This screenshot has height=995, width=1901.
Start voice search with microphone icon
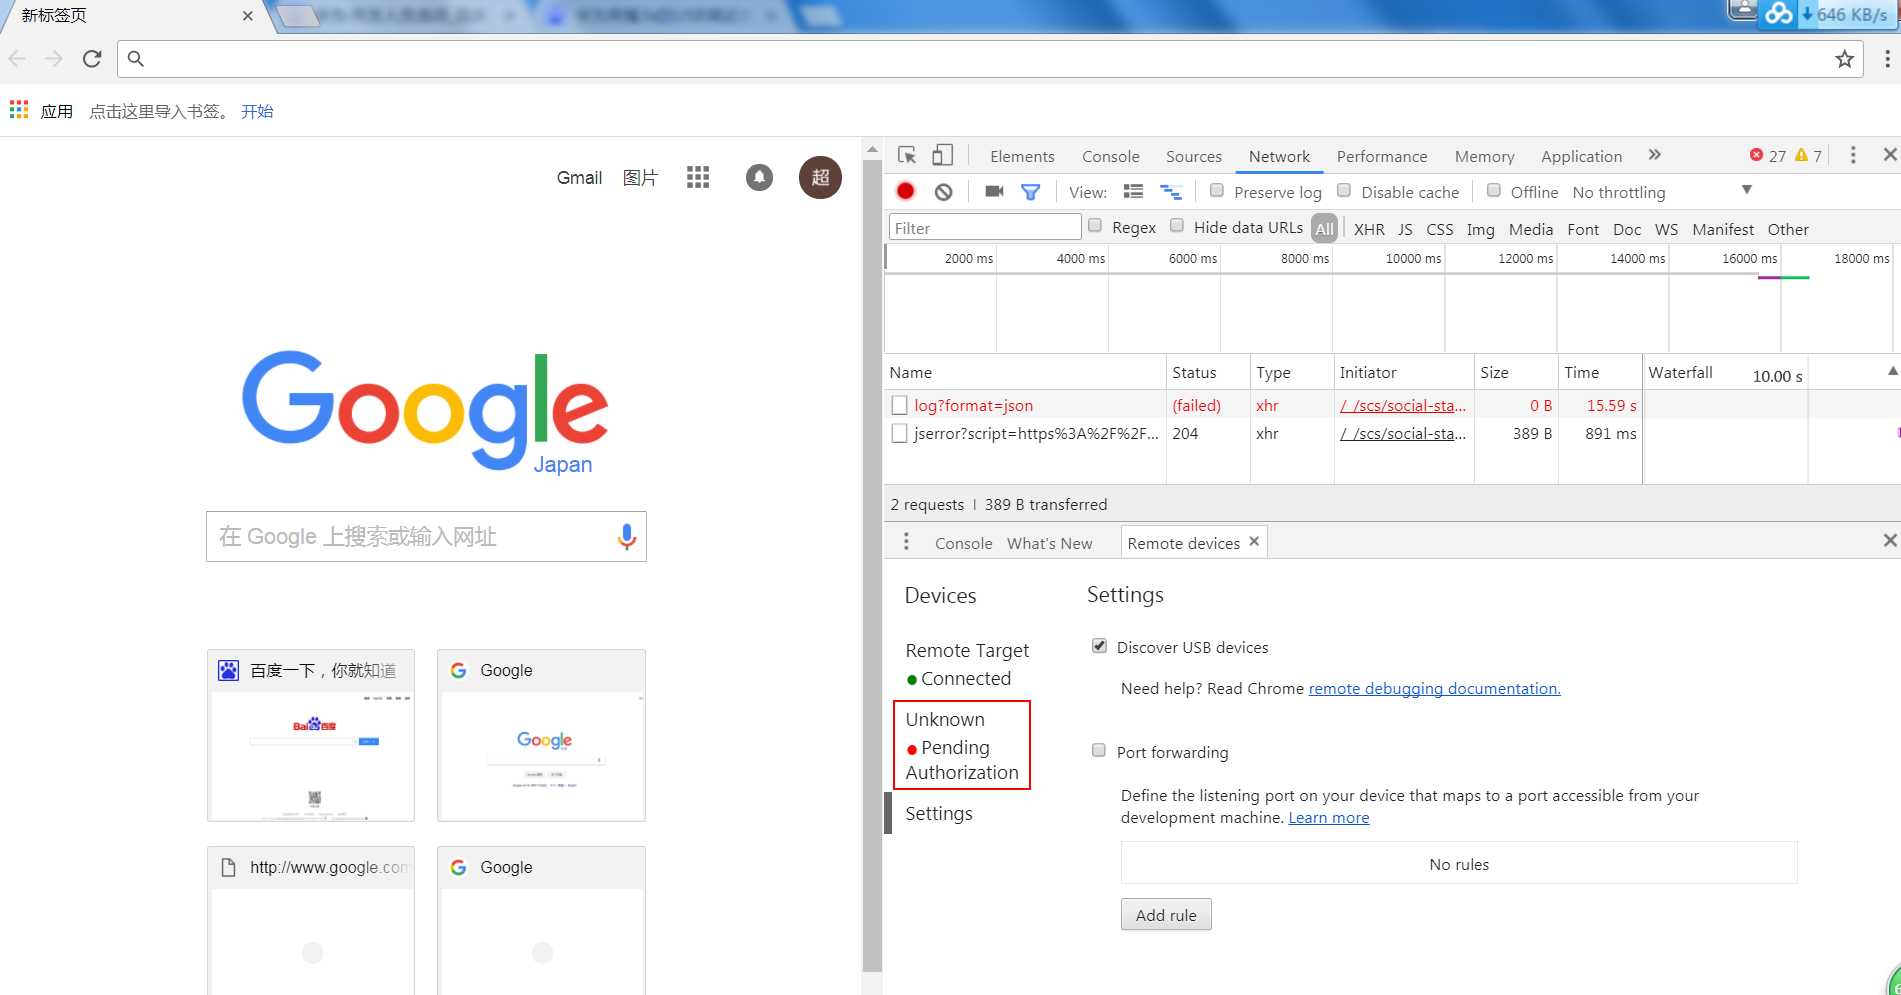click(x=626, y=537)
